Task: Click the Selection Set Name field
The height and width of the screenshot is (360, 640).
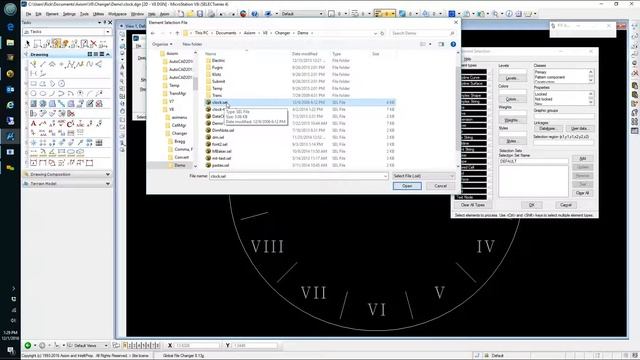Action: (x=533, y=161)
